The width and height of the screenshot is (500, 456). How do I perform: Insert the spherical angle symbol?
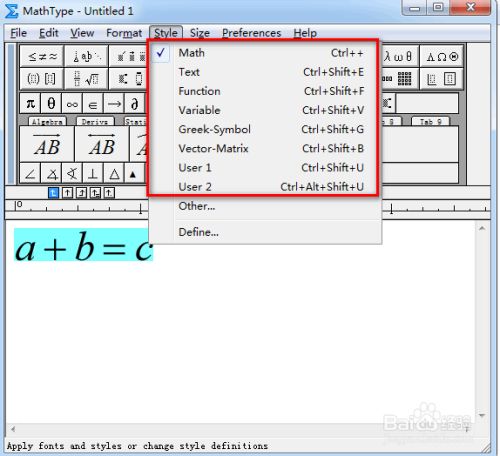tap(72, 173)
